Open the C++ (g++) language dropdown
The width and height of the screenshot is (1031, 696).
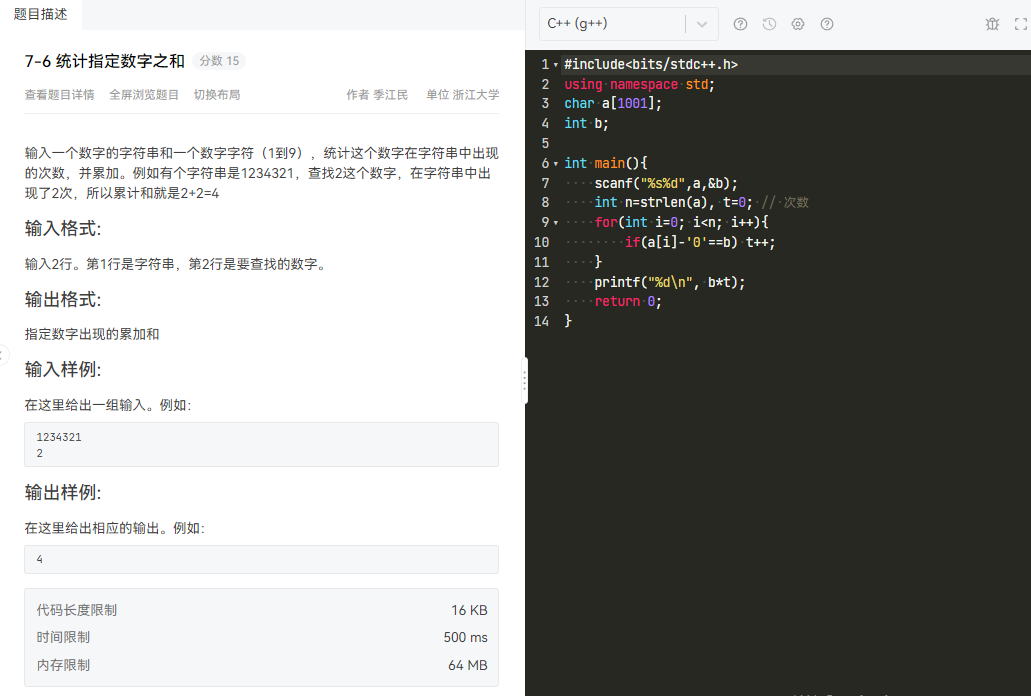point(629,24)
